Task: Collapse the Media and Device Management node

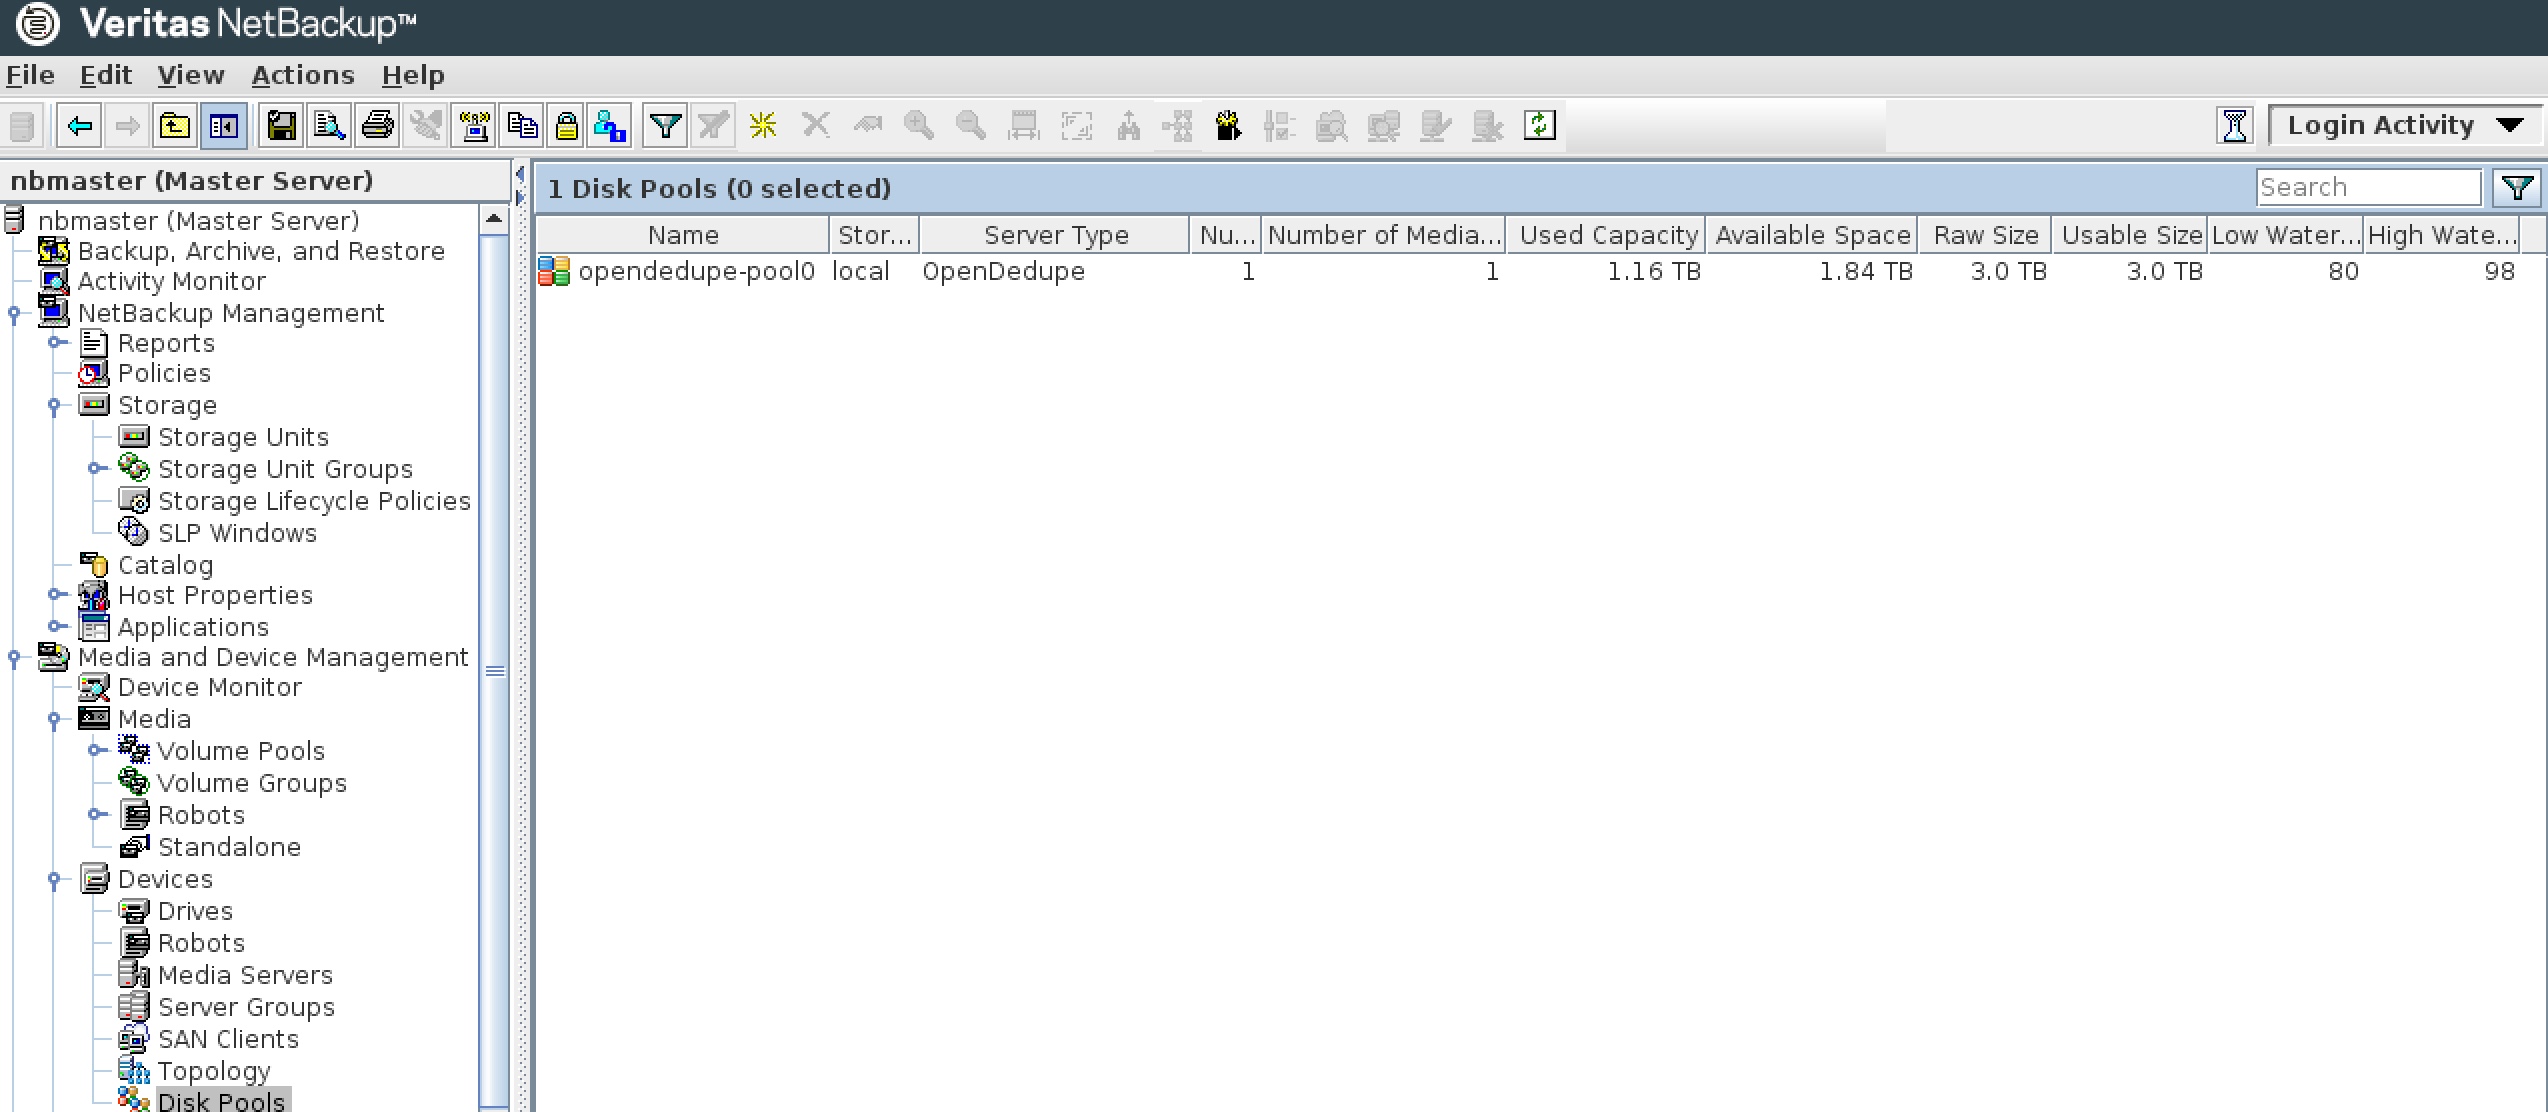Action: coord(13,657)
